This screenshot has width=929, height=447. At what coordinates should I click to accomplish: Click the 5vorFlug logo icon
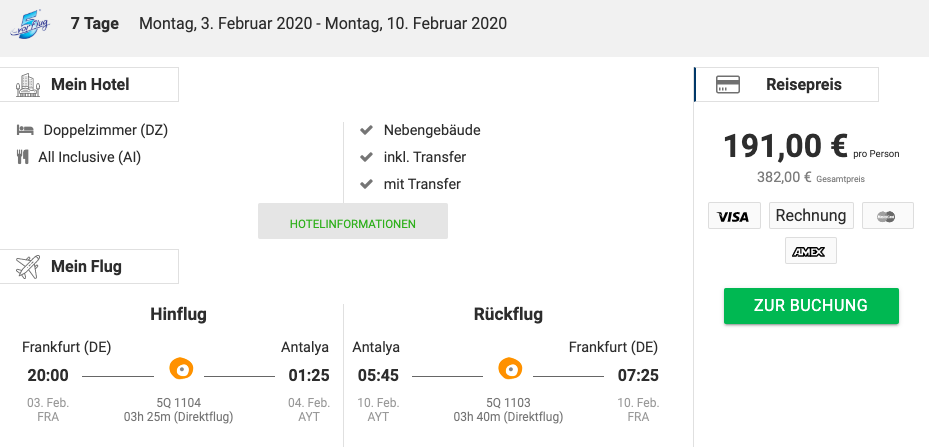click(30, 25)
